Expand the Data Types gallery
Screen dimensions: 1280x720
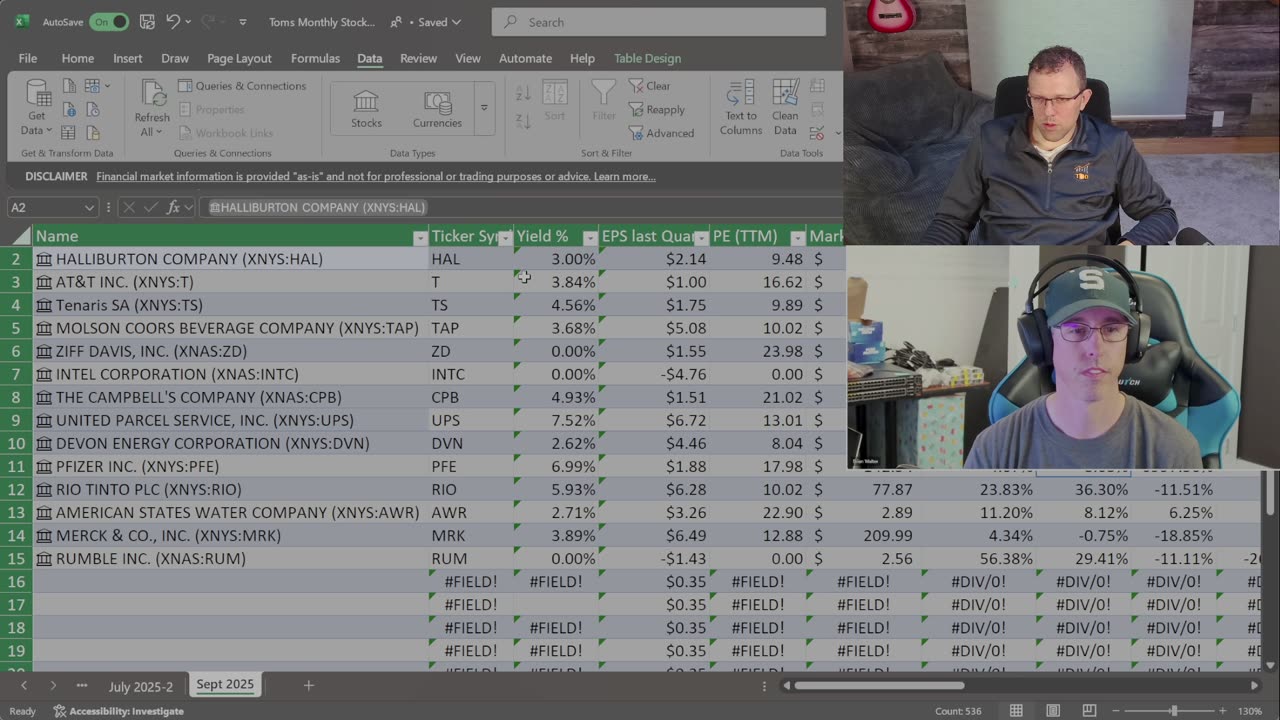(x=483, y=108)
